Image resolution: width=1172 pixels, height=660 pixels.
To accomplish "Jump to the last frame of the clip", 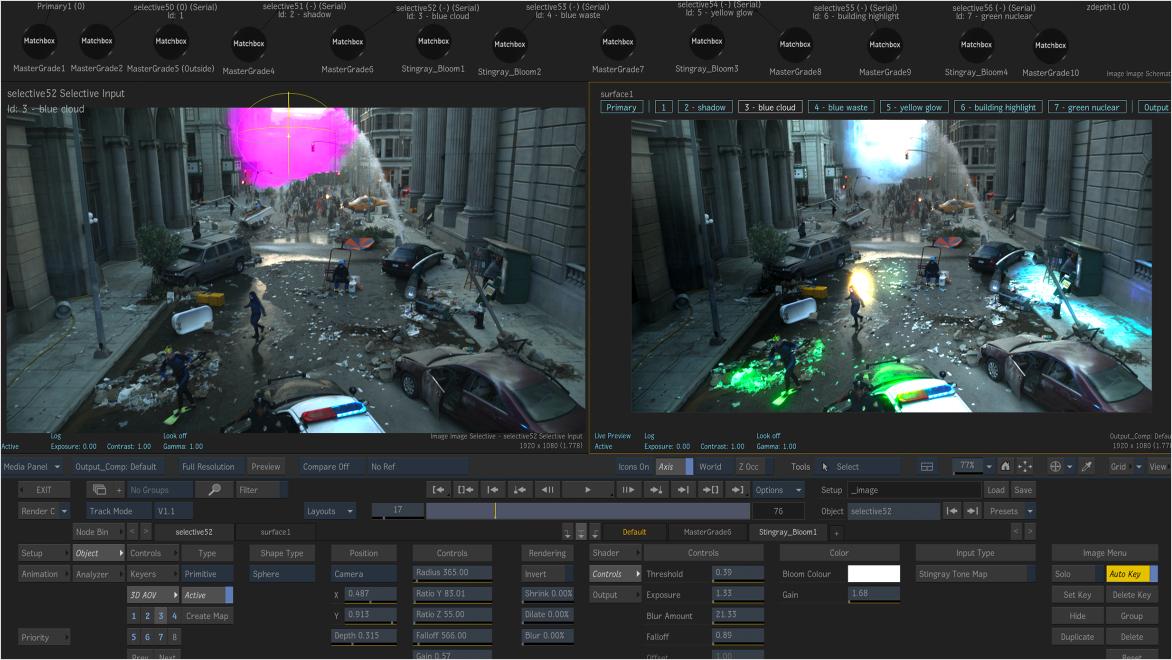I will pyautogui.click(x=738, y=490).
